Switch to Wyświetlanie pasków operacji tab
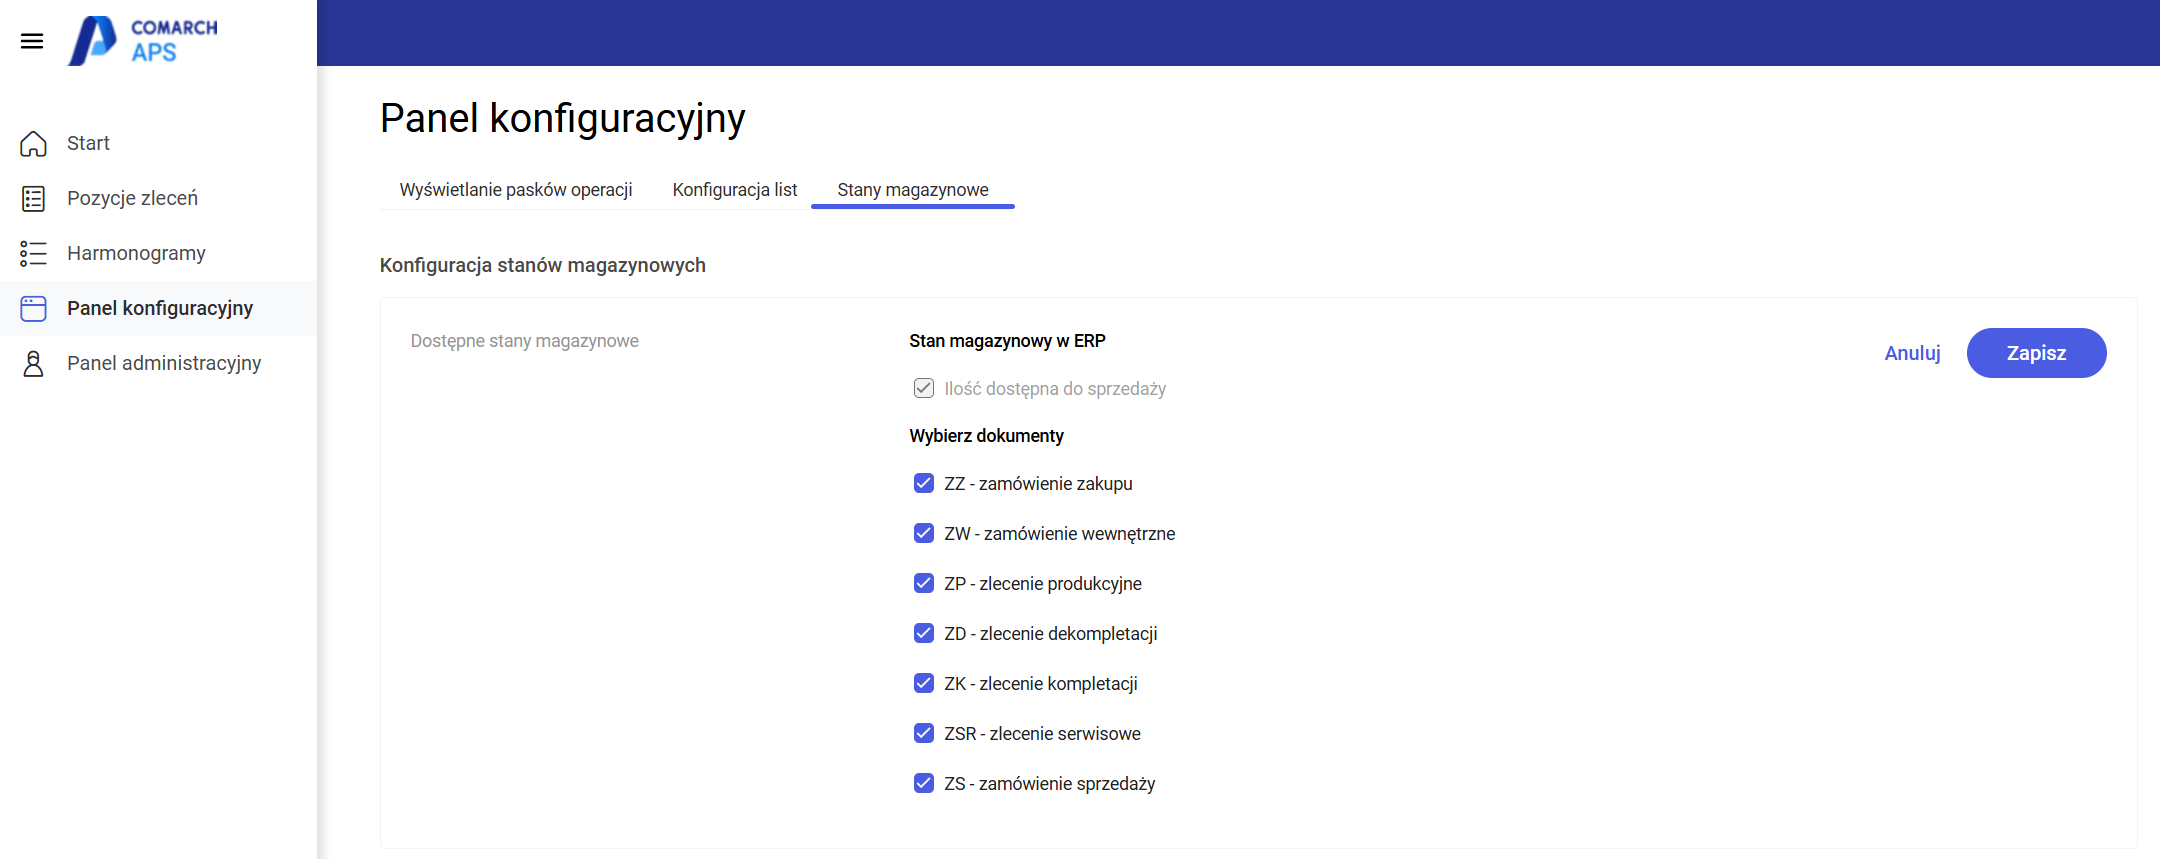This screenshot has width=2160, height=859. point(516,190)
